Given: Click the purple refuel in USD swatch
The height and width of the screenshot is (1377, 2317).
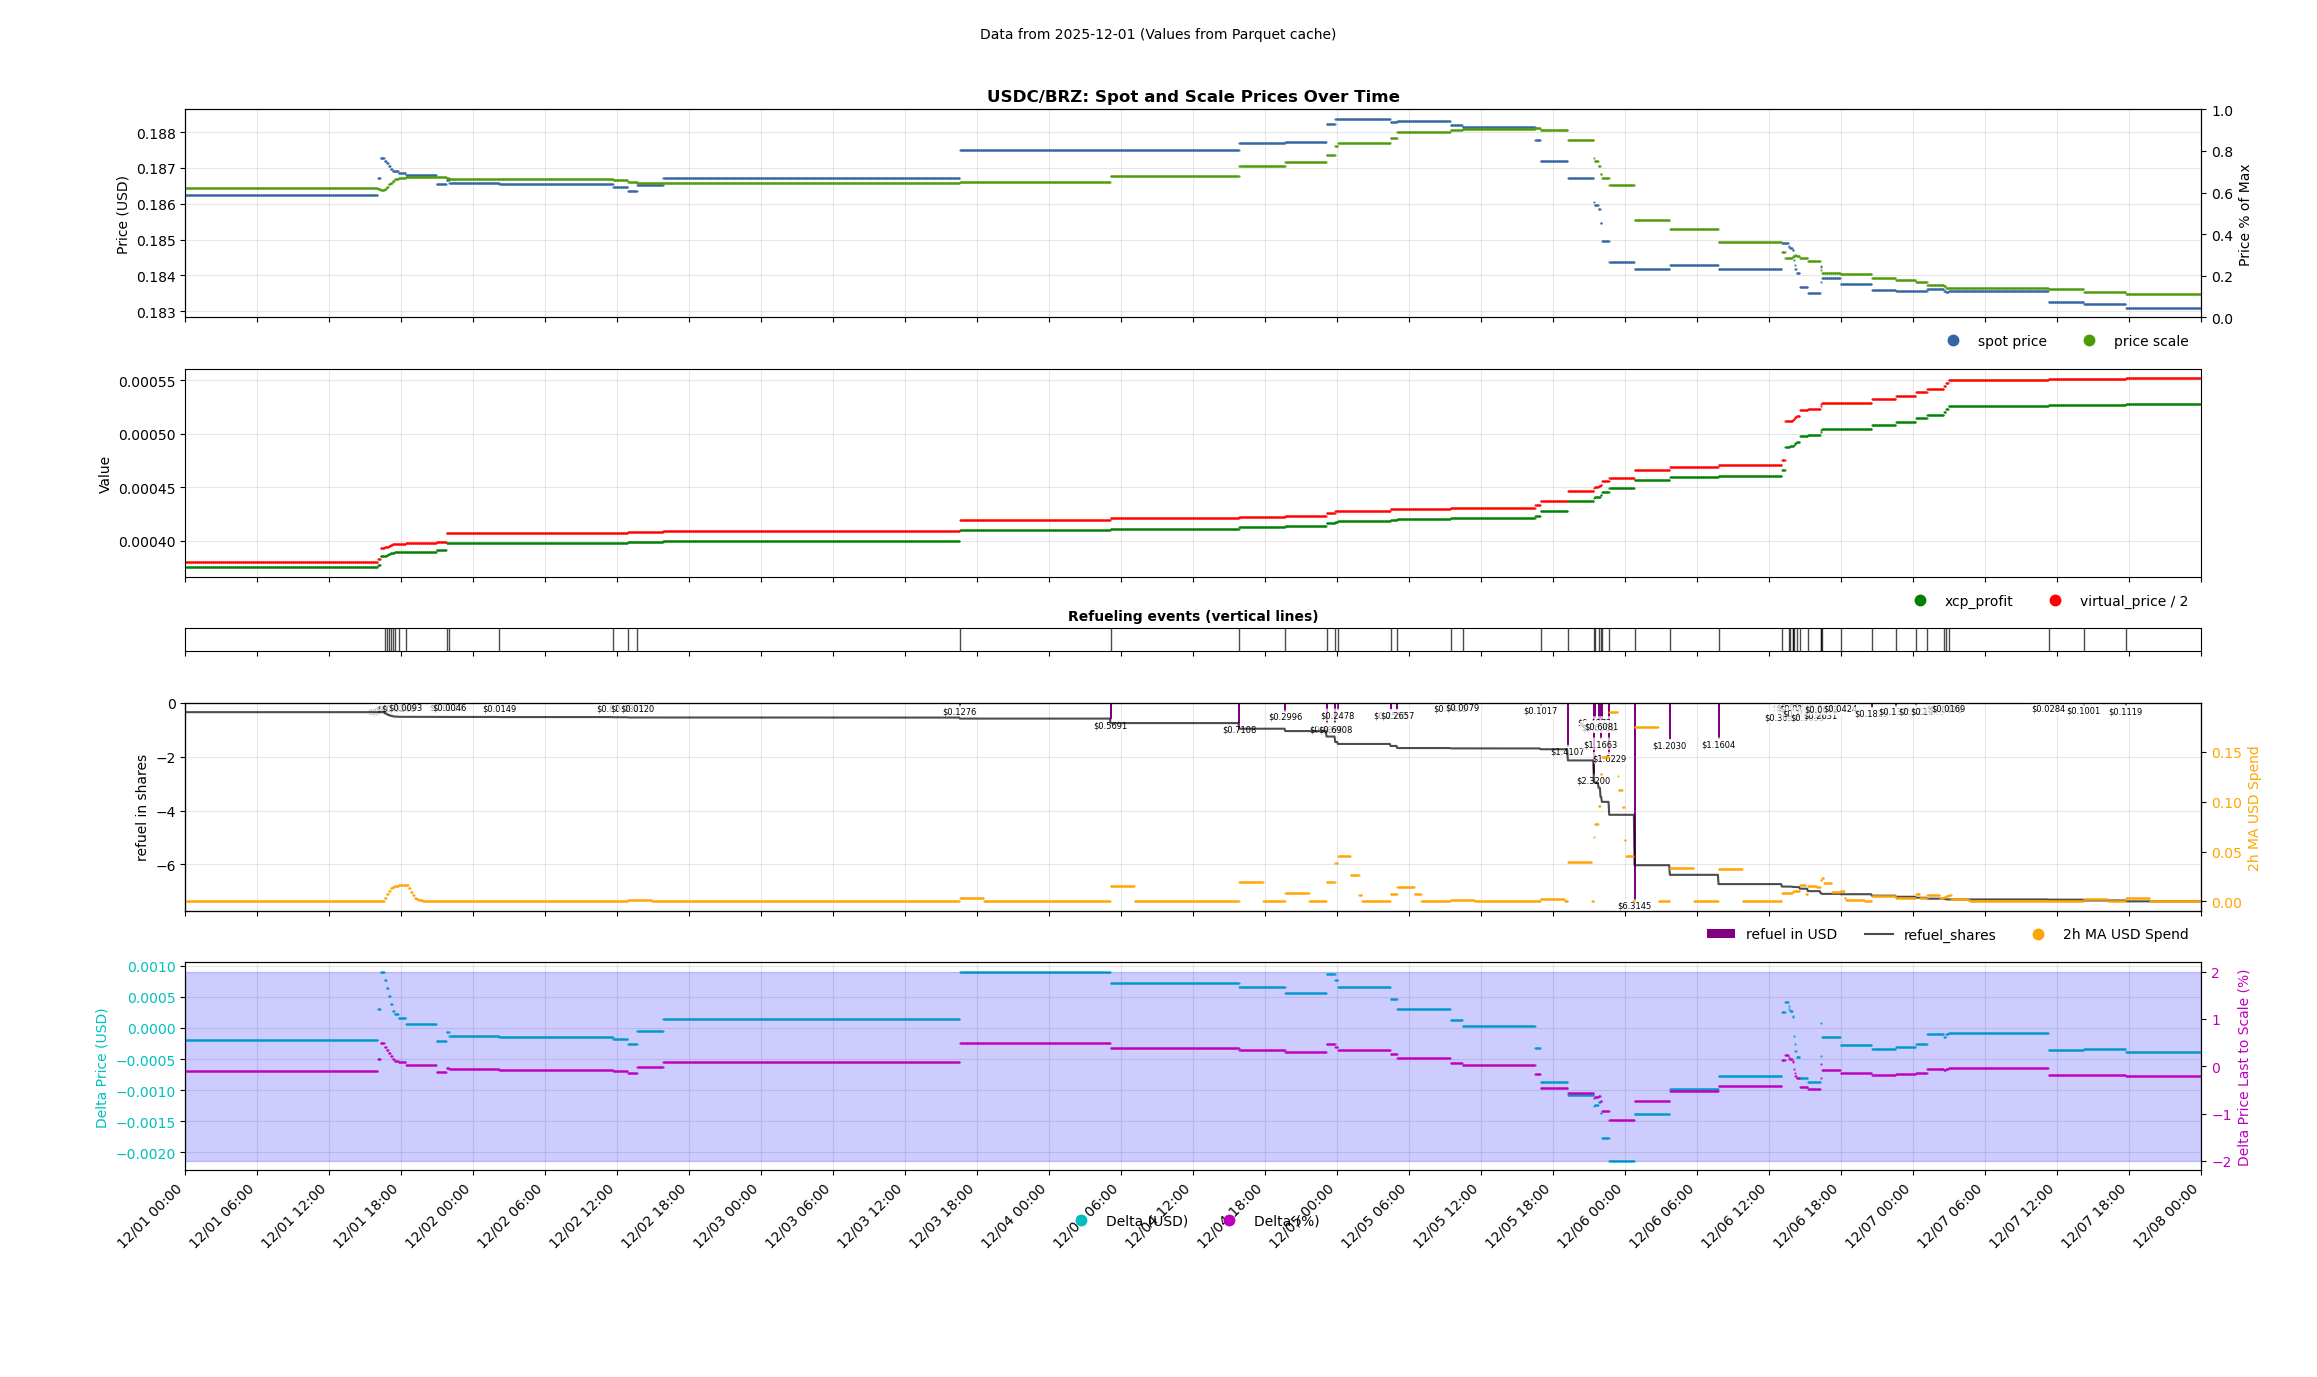Looking at the screenshot, I should 1720,934.
